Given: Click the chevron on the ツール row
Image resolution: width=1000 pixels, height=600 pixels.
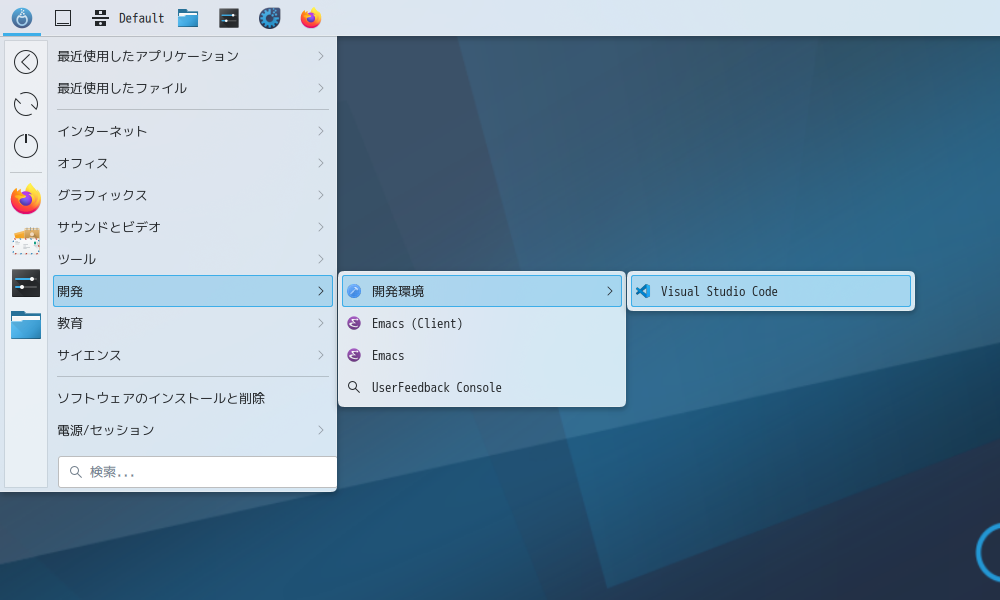Looking at the screenshot, I should coord(321,259).
